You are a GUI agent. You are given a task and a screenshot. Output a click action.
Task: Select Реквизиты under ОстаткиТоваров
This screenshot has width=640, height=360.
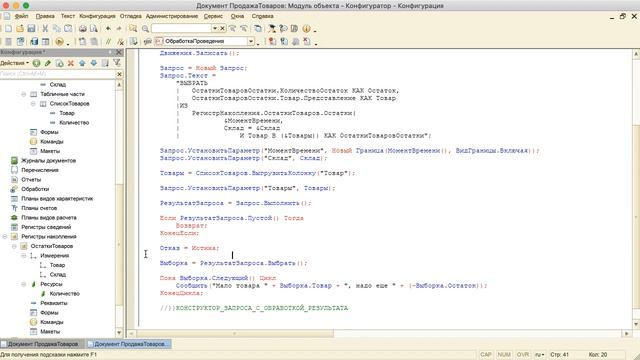(x=53, y=303)
